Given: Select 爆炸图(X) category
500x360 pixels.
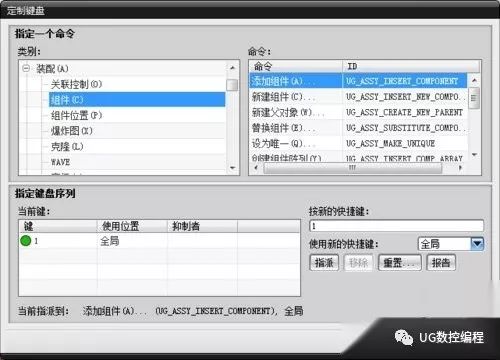Looking at the screenshot, I should click(71, 131).
